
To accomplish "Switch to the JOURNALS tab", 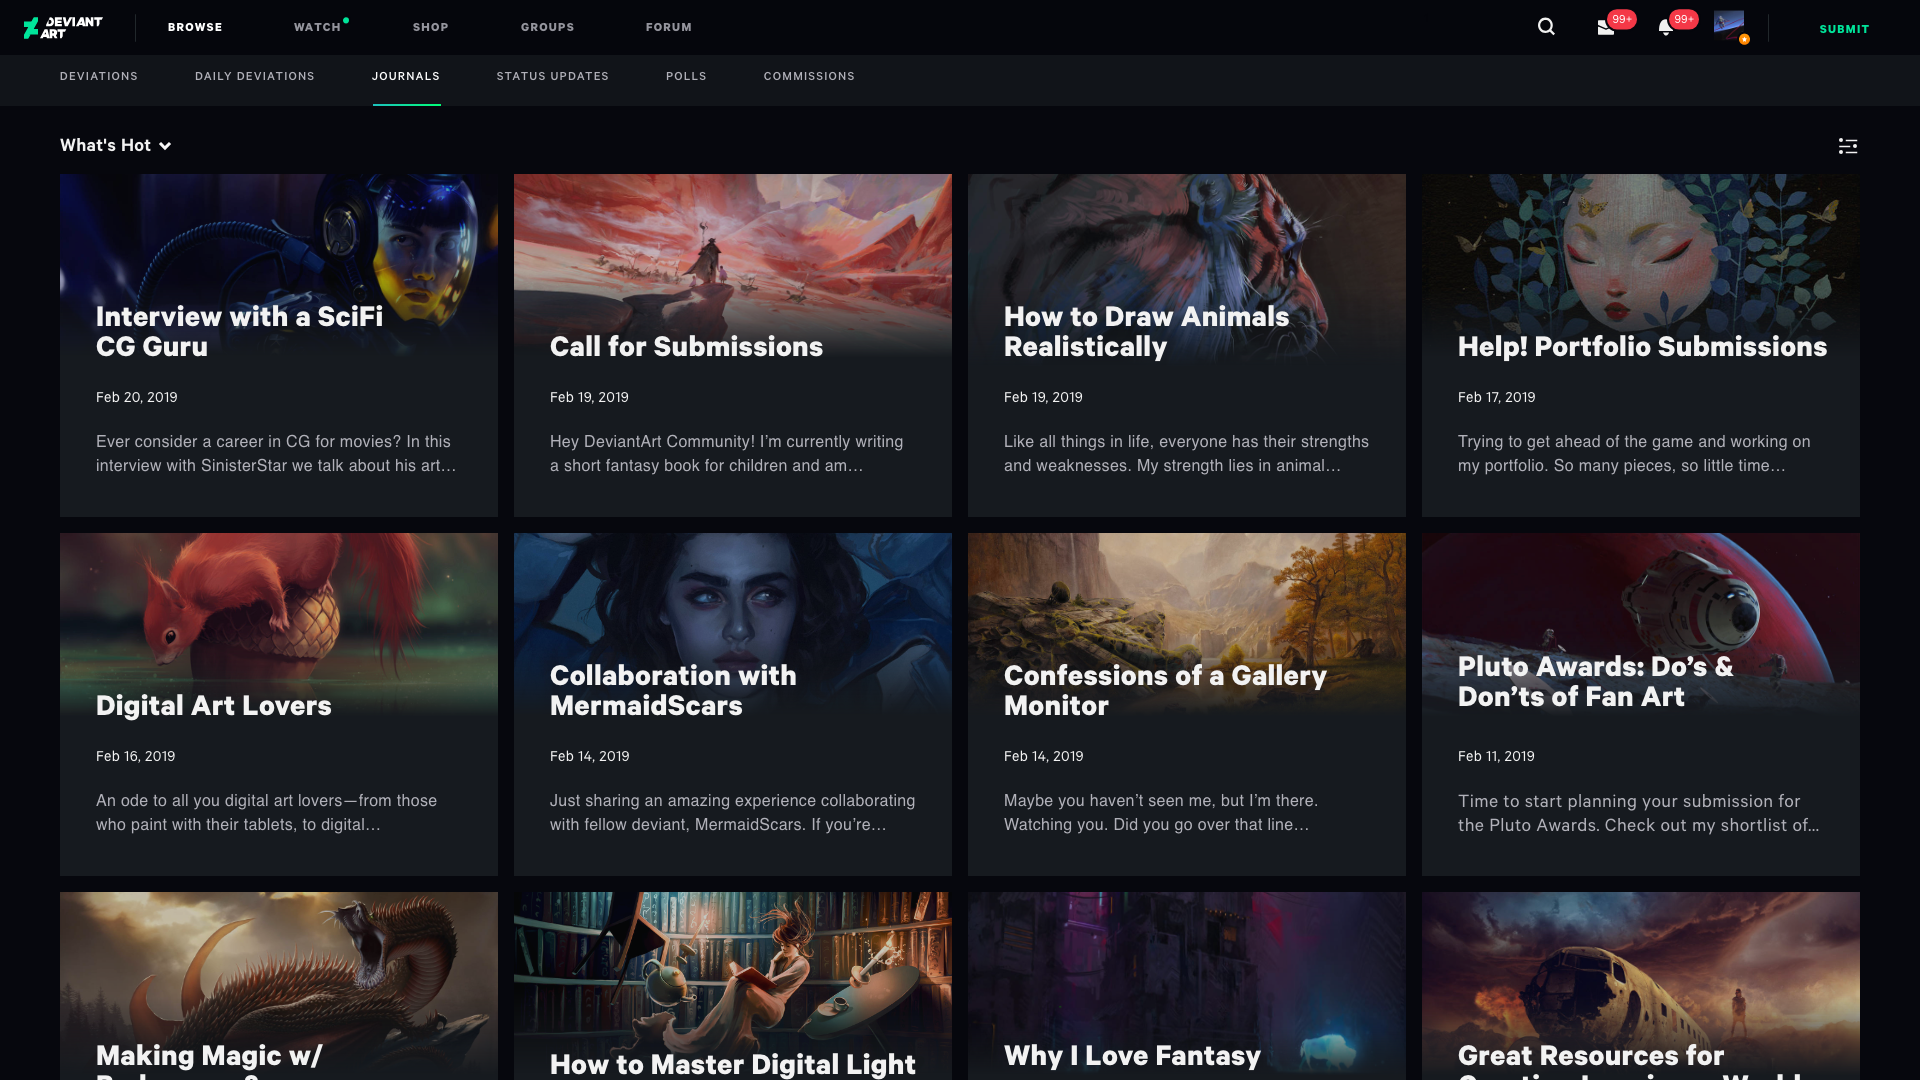I will coord(406,76).
